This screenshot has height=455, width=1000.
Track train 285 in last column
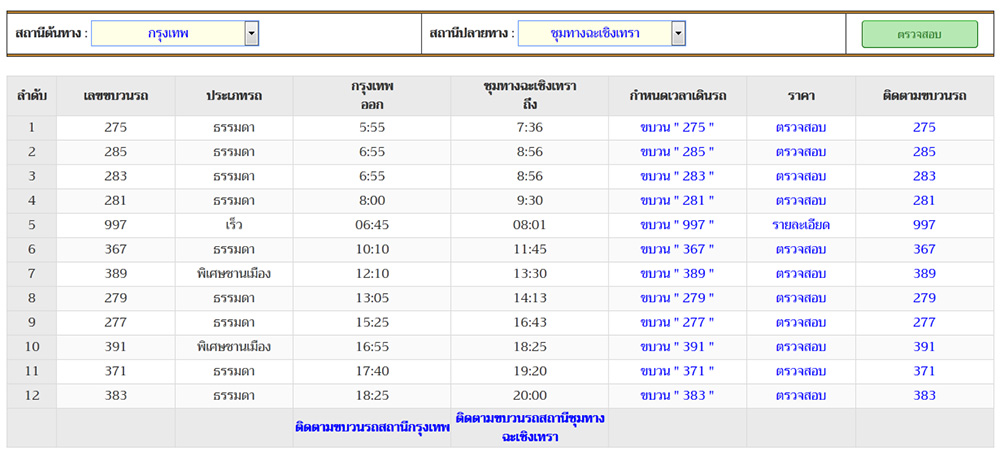pyautogui.click(x=924, y=152)
